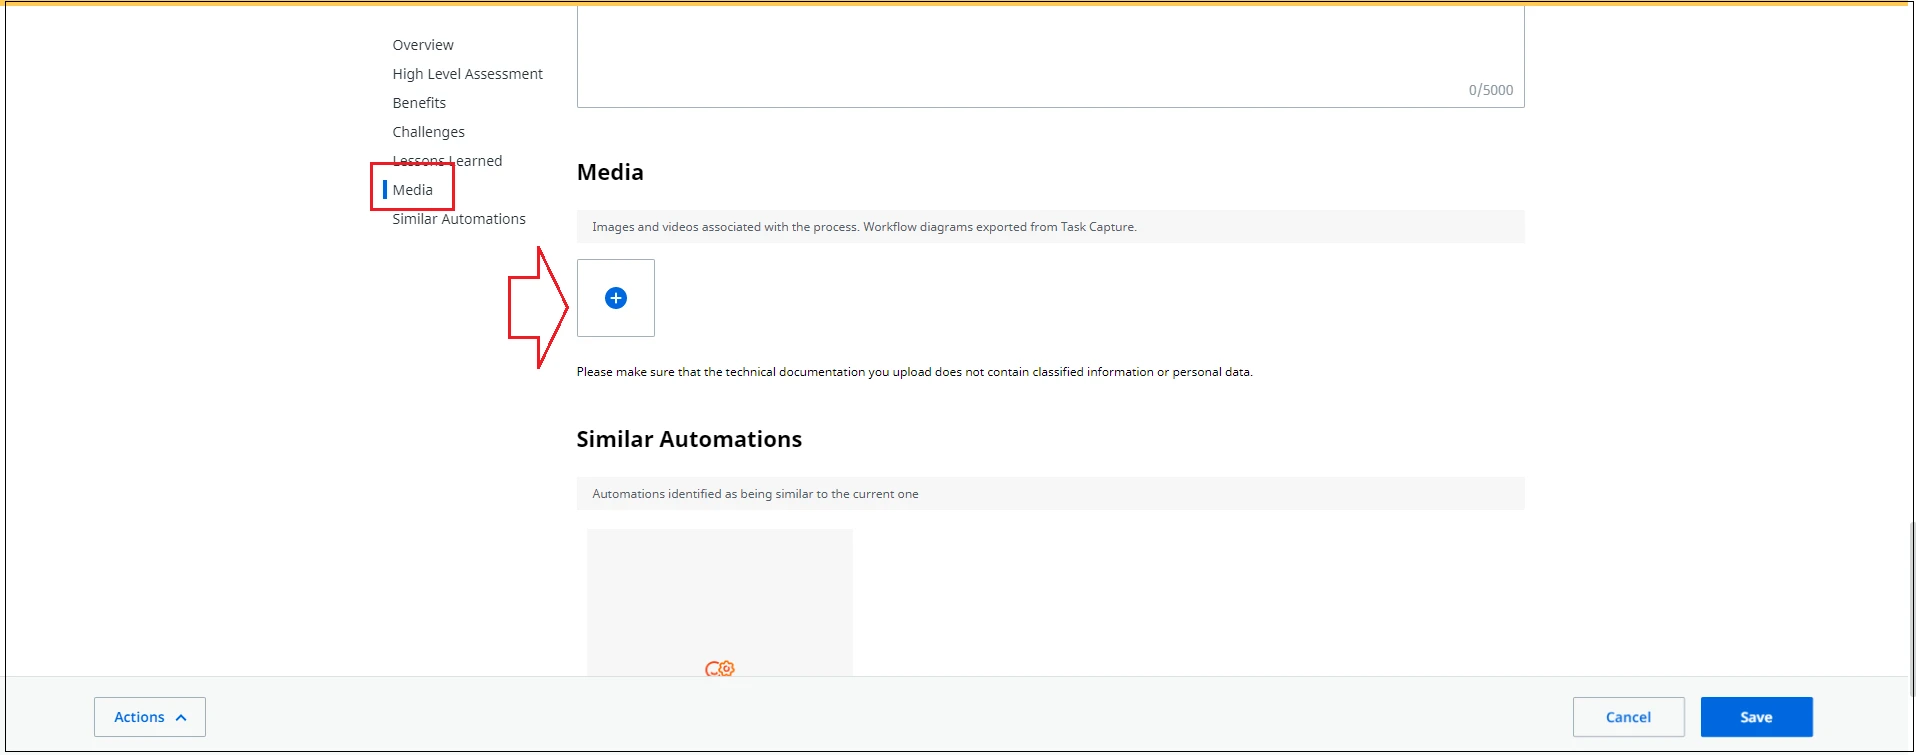Open the Lessons Learned section link
Image resolution: width=1916 pixels, height=755 pixels.
pyautogui.click(x=447, y=161)
